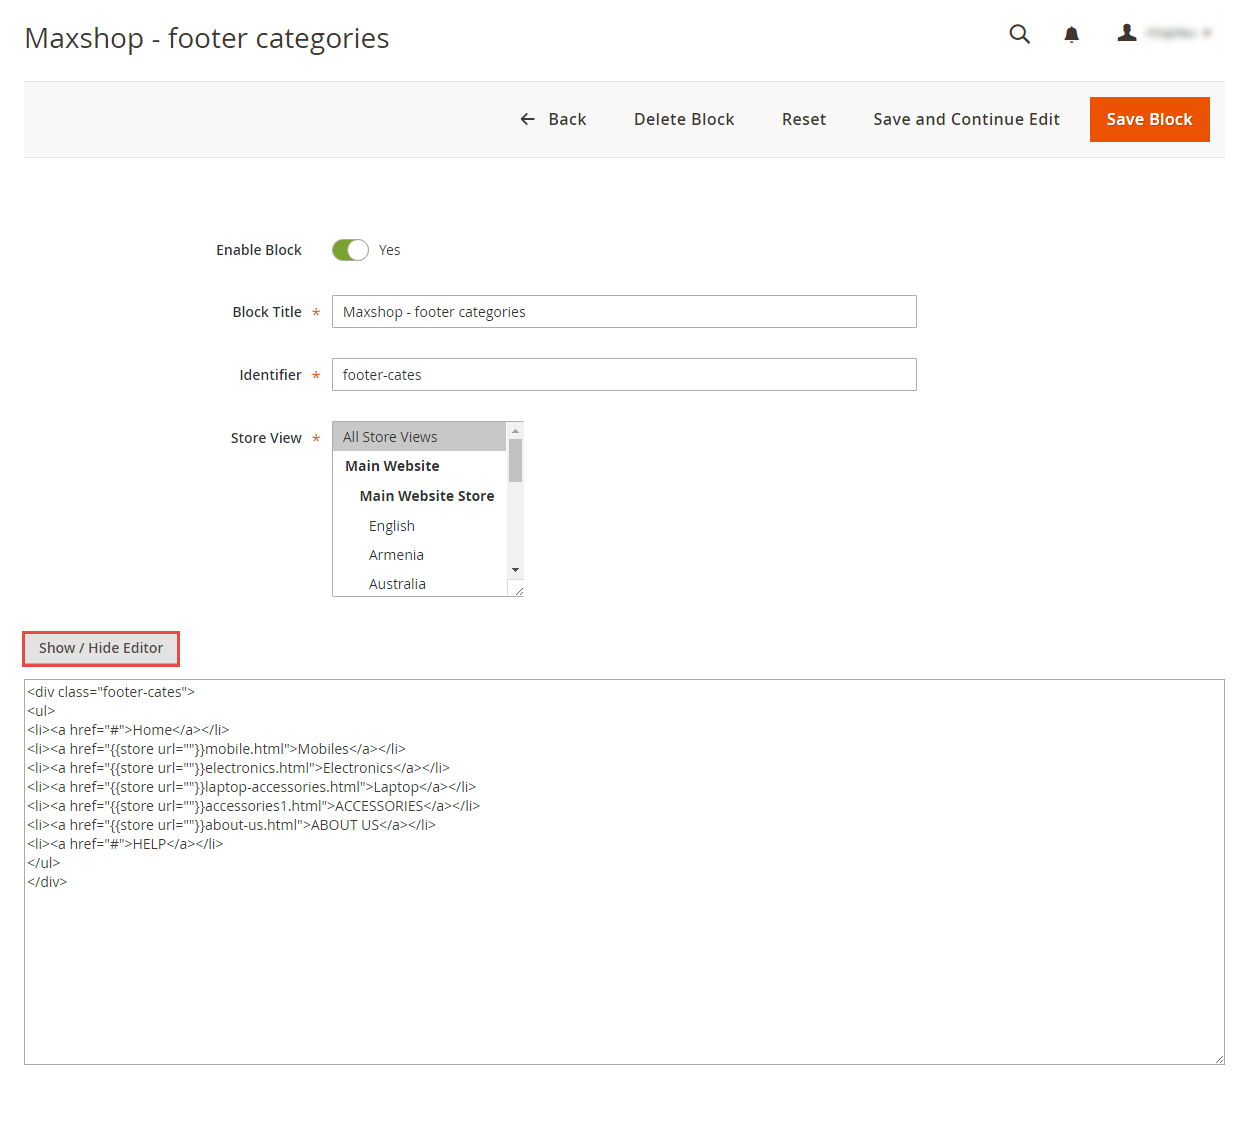1243x1121 pixels.
Task: Click Show / Hide Editor button
Action: (101, 648)
